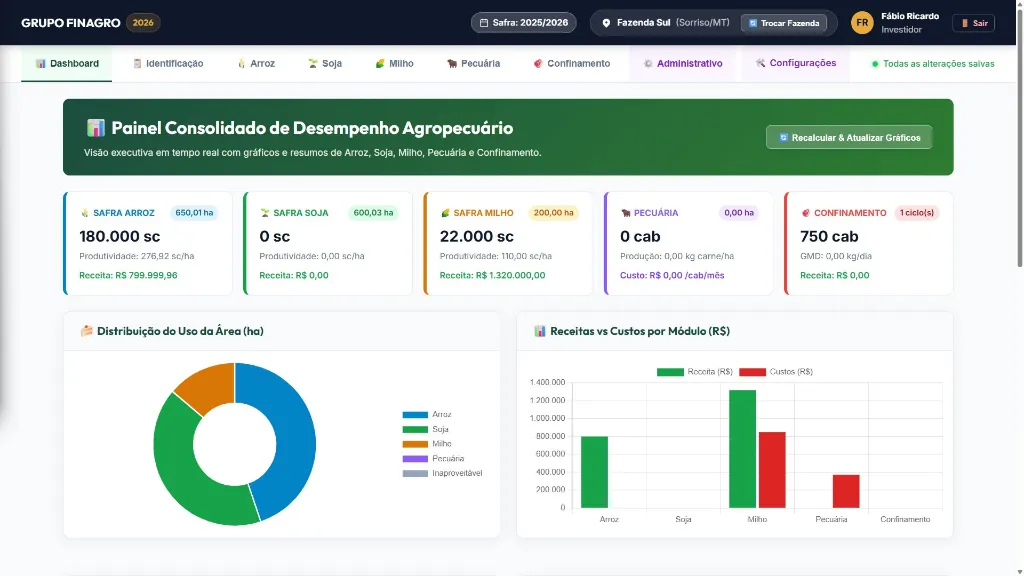Click the GRUPO FINAGRO logo text
This screenshot has height=576, width=1024.
click(x=71, y=23)
